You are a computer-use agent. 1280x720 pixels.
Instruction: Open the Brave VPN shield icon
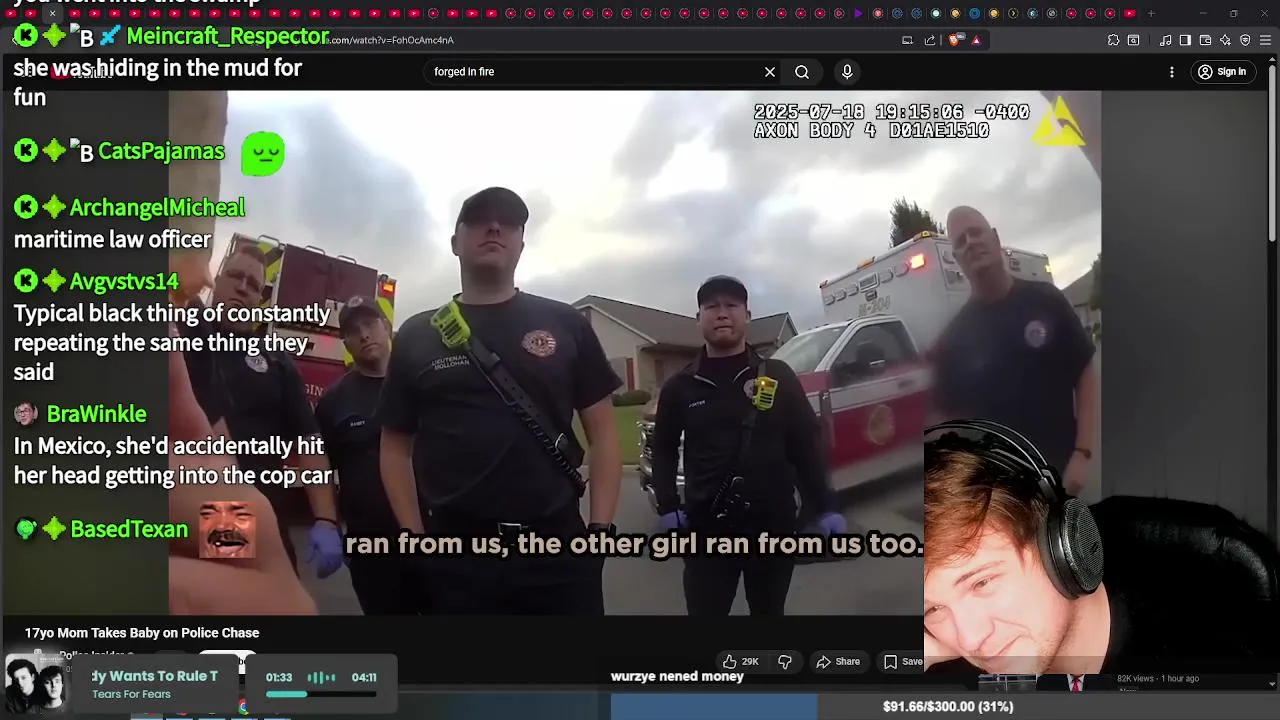[x=1245, y=40]
